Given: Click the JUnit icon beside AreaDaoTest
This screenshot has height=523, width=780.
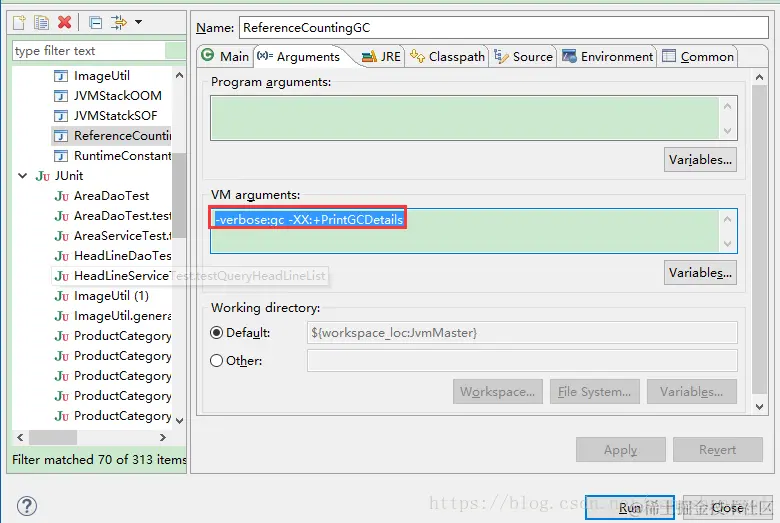Looking at the screenshot, I should [61, 196].
